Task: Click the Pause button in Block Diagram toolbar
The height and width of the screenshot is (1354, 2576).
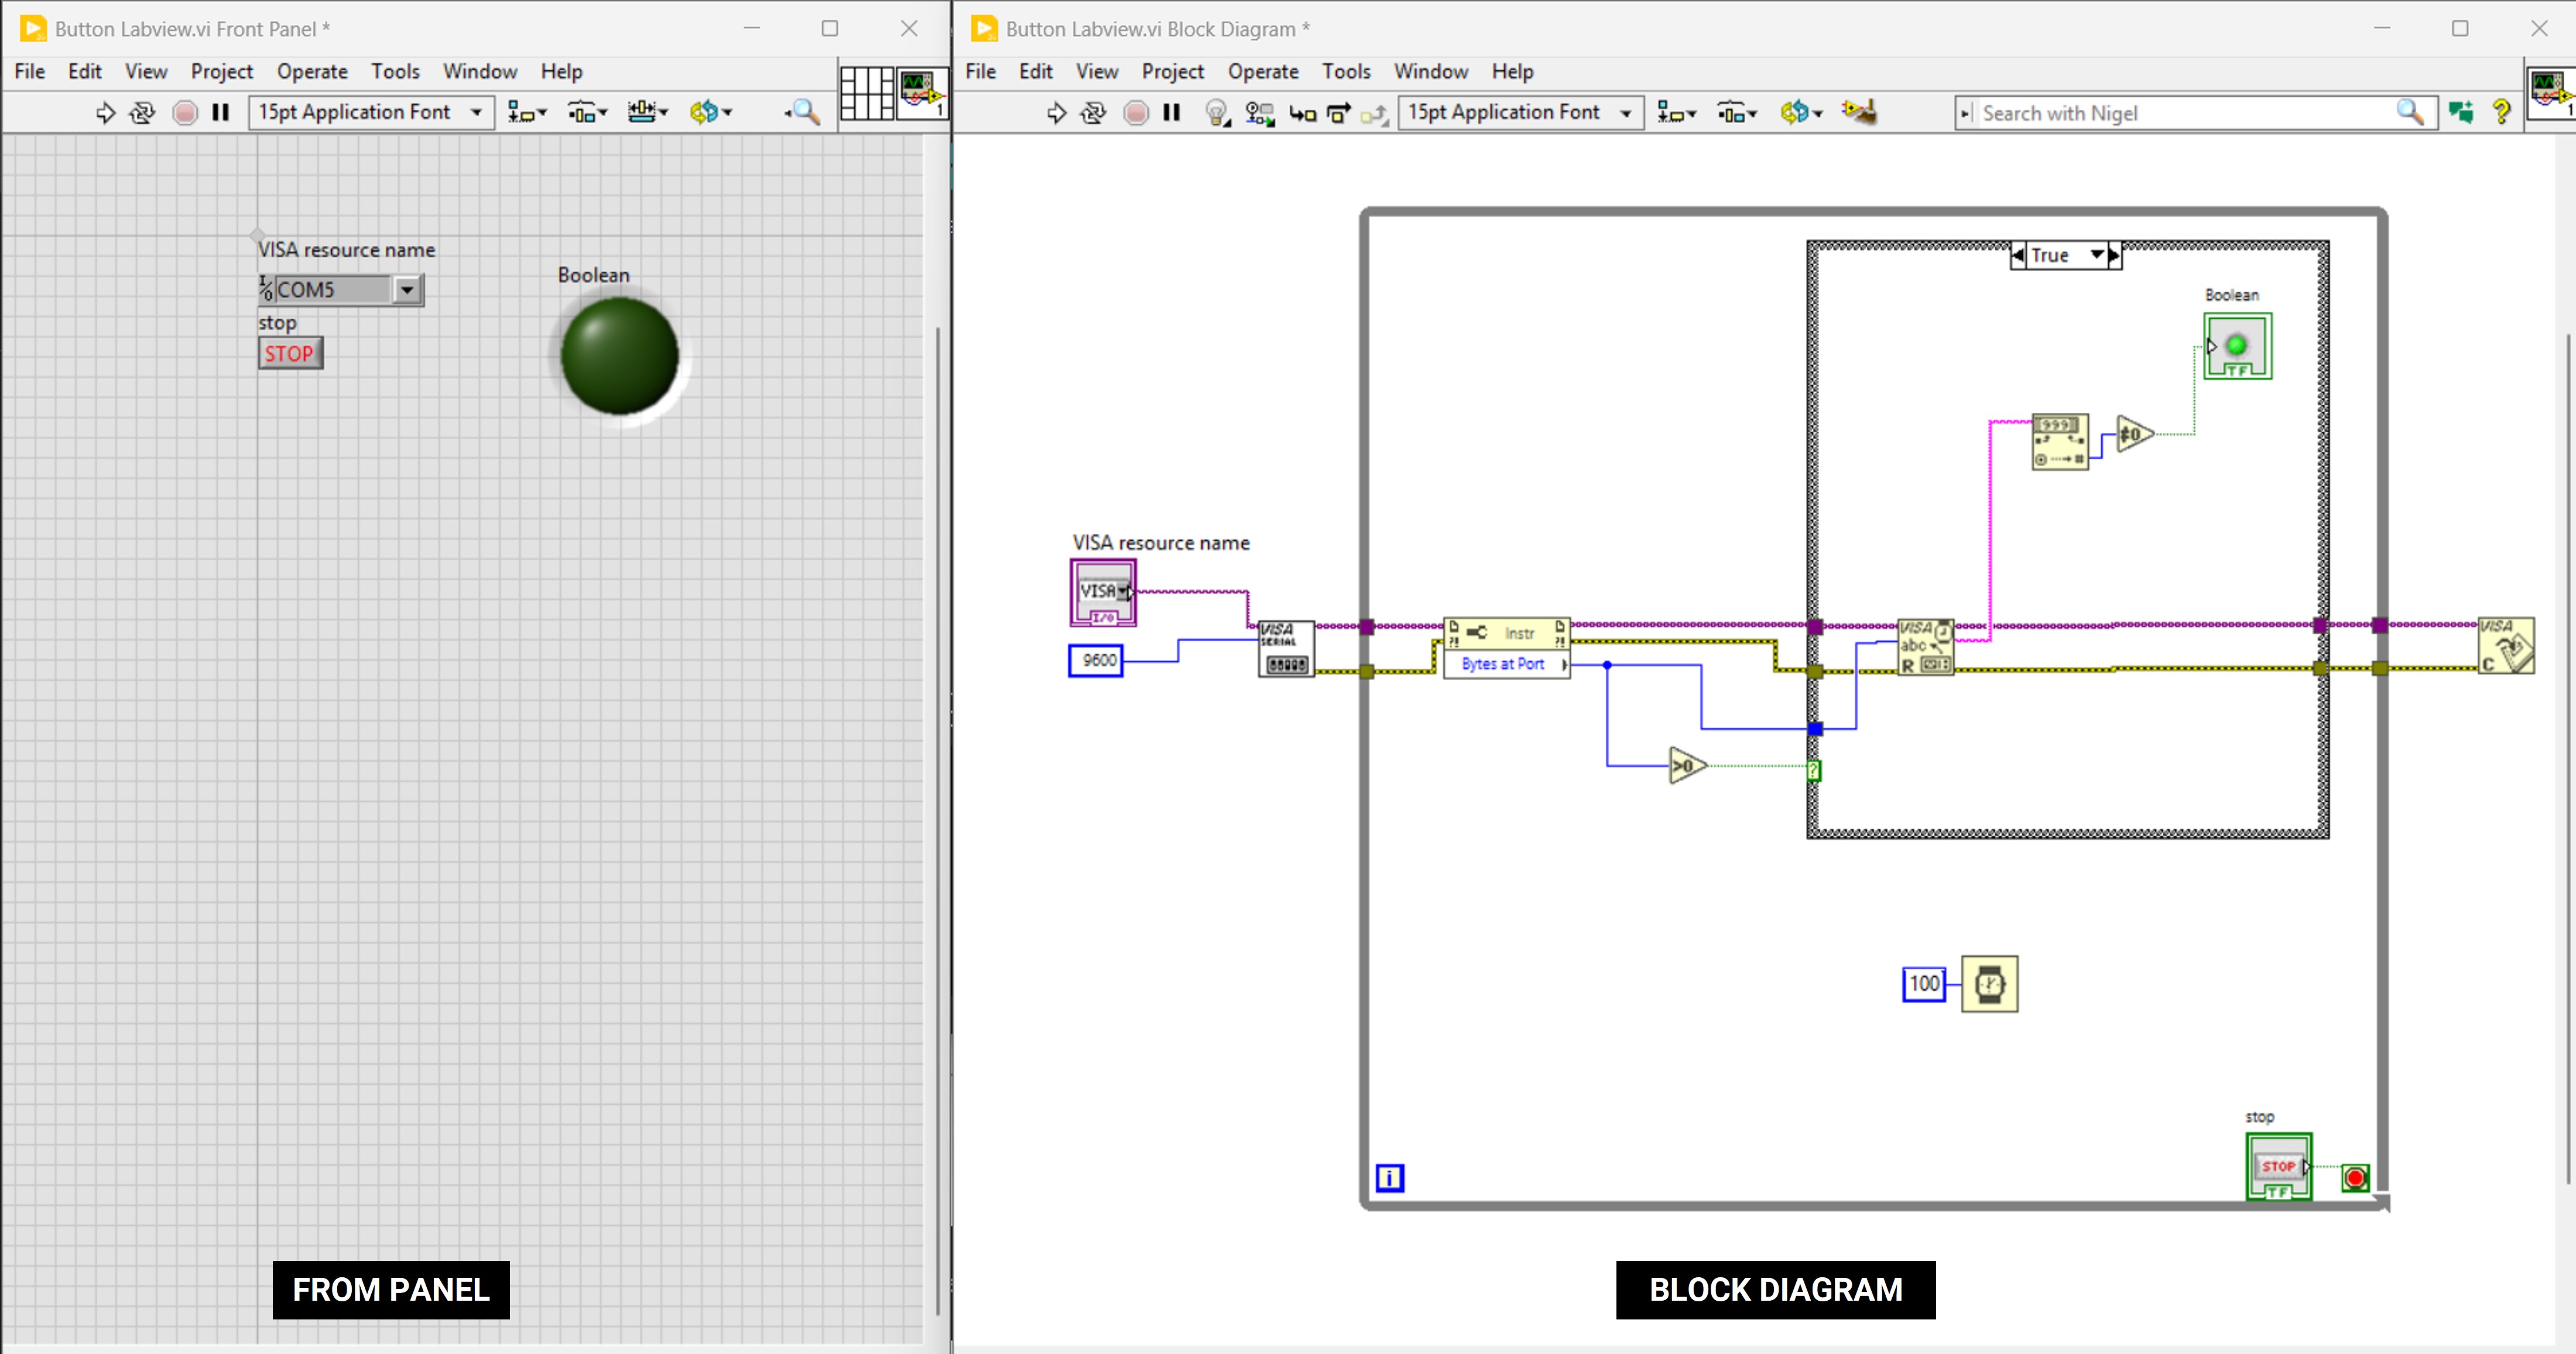Action: (1172, 113)
